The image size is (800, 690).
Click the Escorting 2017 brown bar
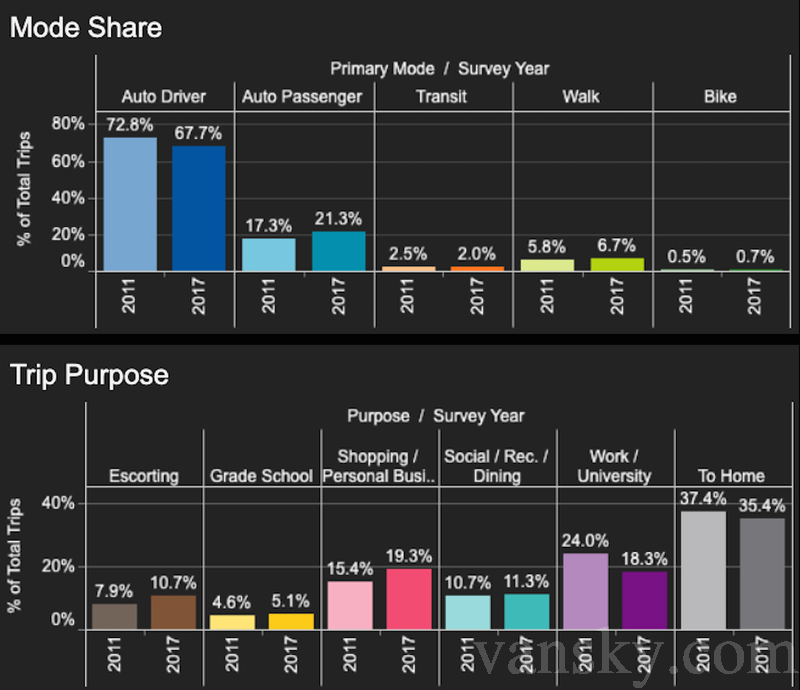[x=173, y=612]
